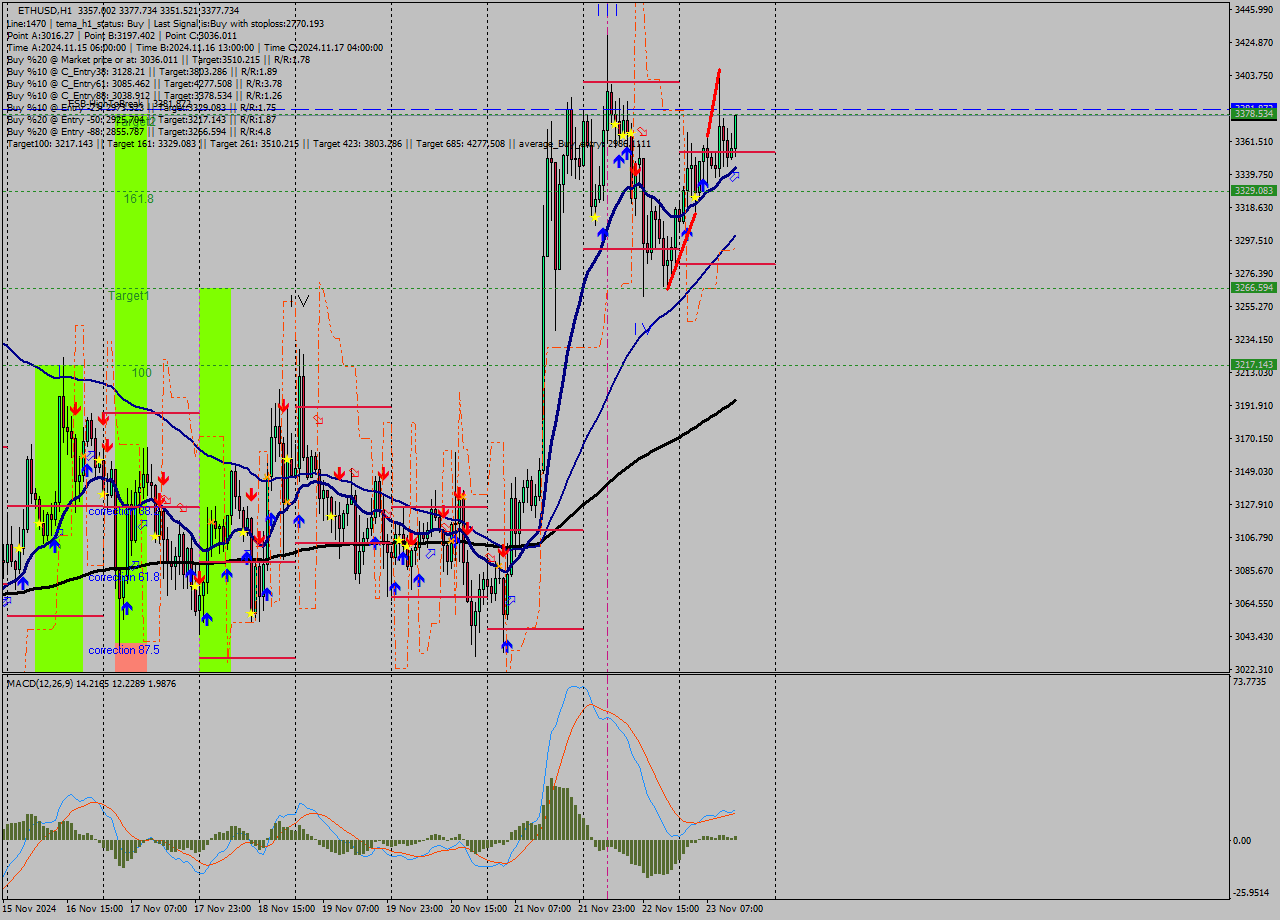Select the white flag marker near the chart peak
The image size is (1280, 920).
[641, 132]
